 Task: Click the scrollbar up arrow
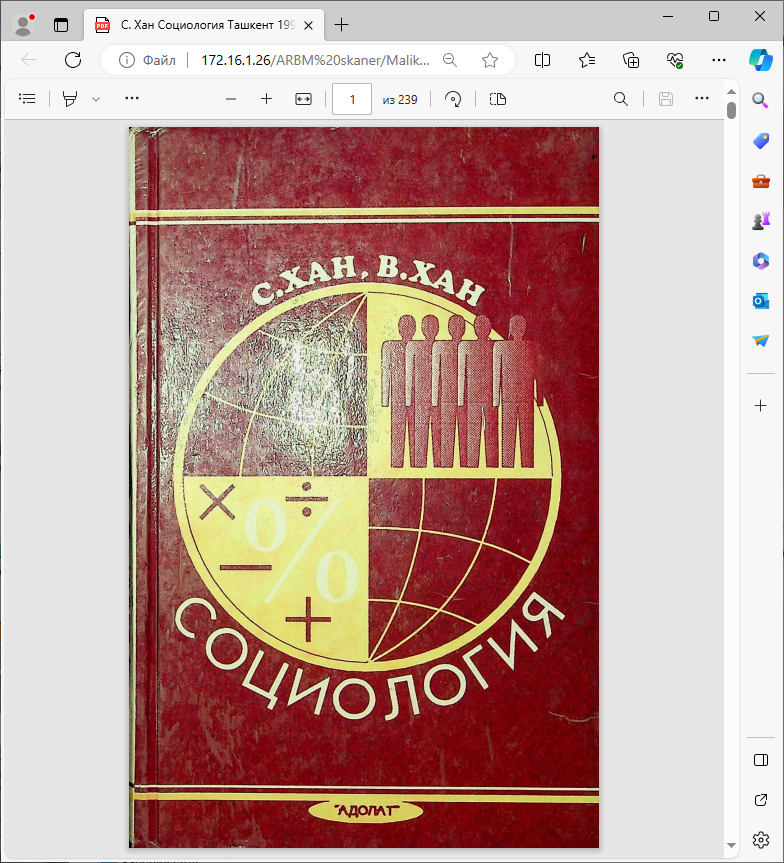click(x=731, y=91)
